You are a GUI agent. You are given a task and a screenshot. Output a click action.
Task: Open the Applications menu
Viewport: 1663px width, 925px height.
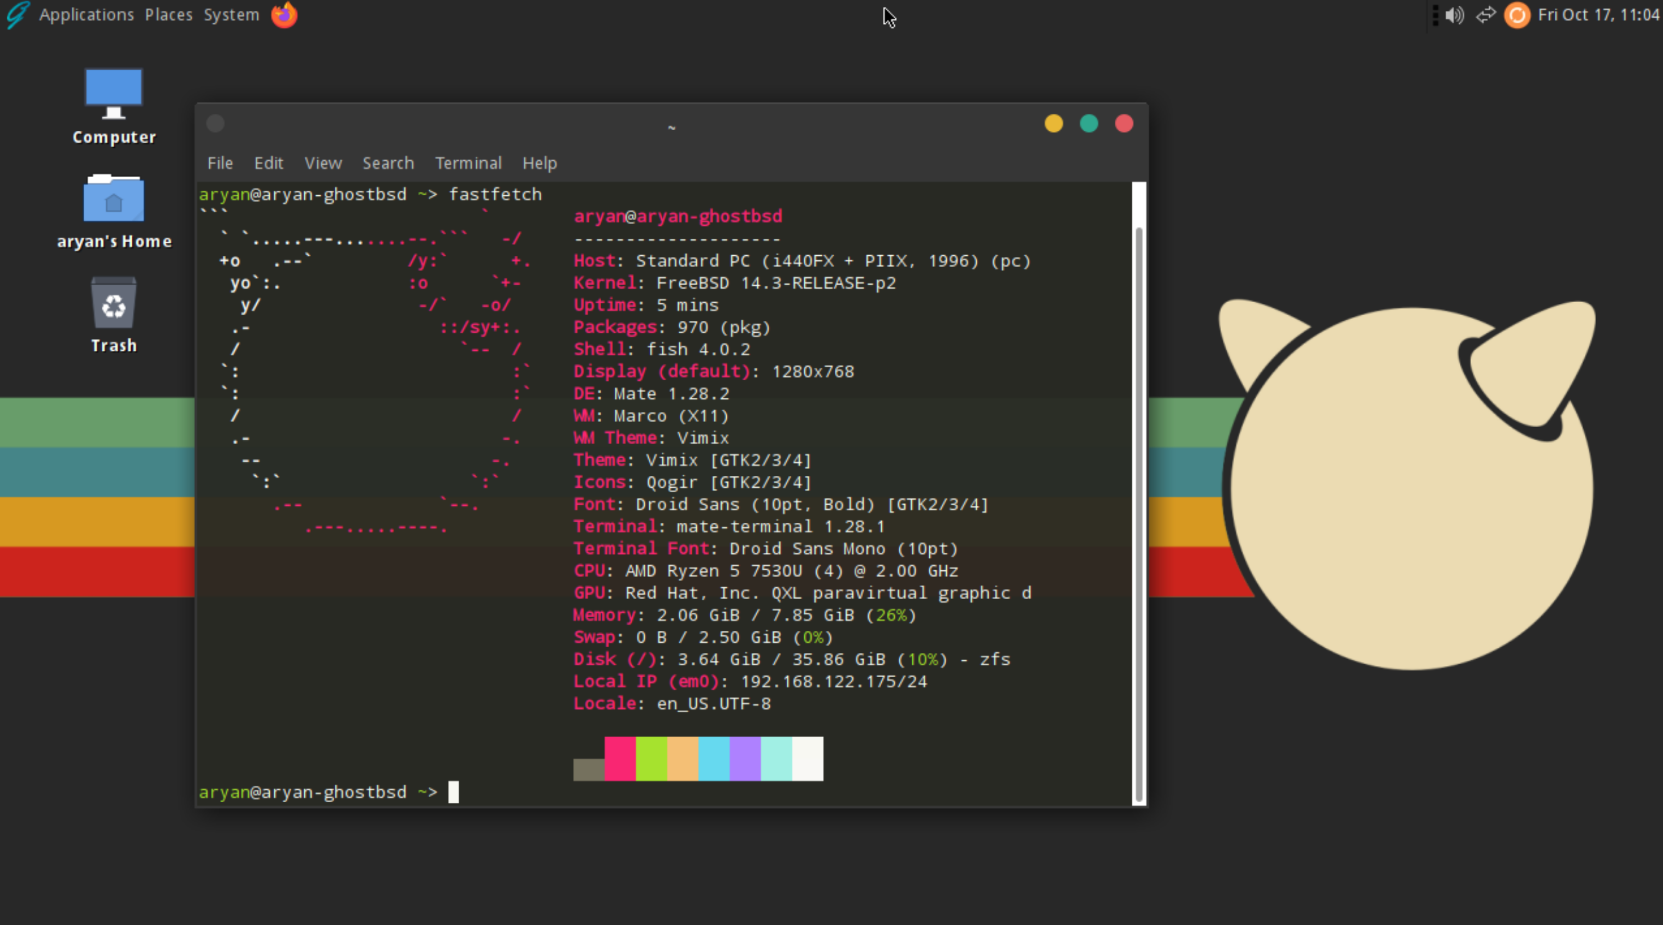tap(86, 15)
